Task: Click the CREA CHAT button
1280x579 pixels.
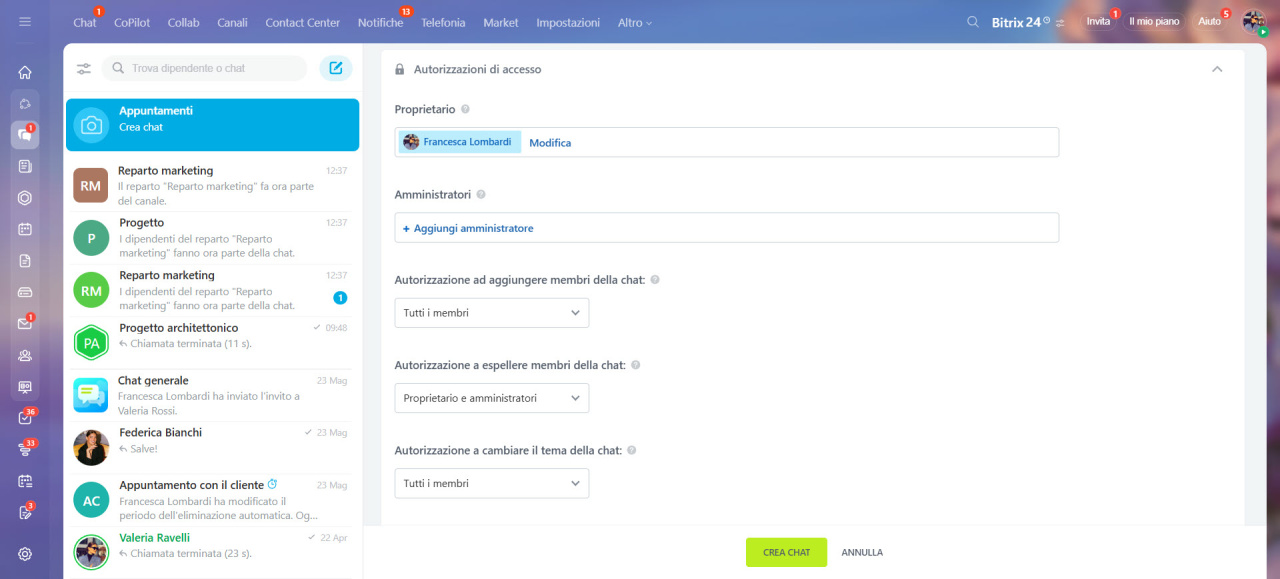Action: point(786,552)
